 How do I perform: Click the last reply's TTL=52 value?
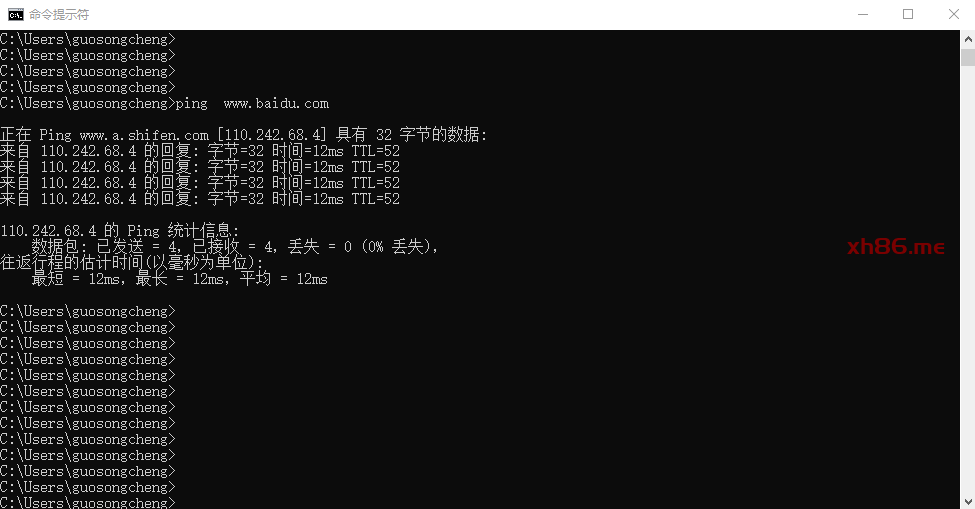coord(376,199)
